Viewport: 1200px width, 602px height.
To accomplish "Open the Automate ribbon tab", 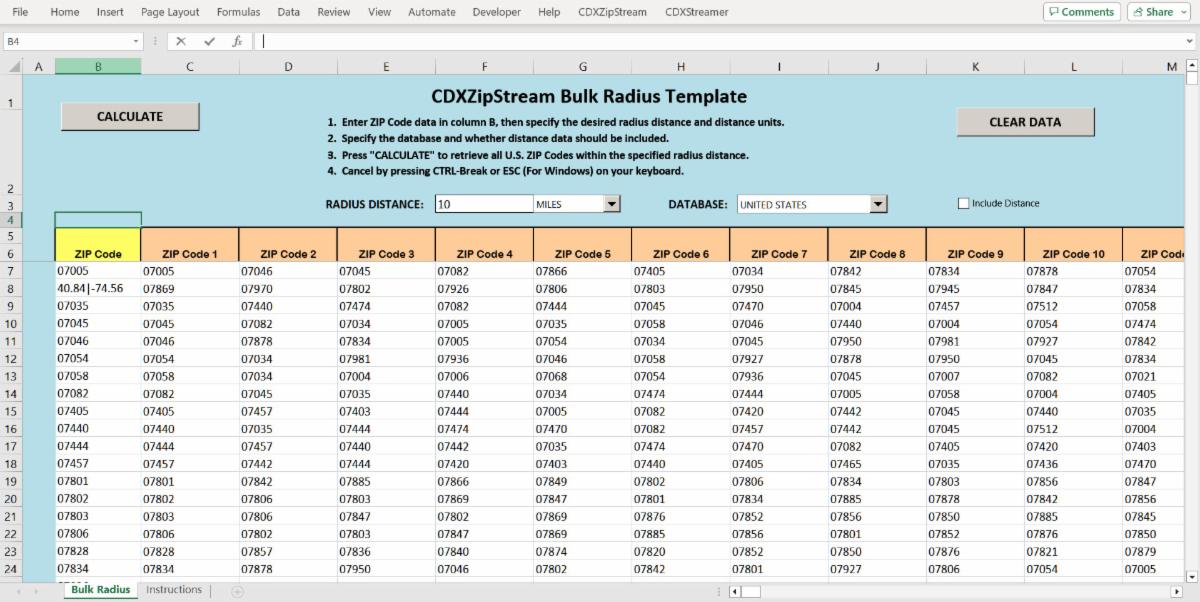I will 432,12.
